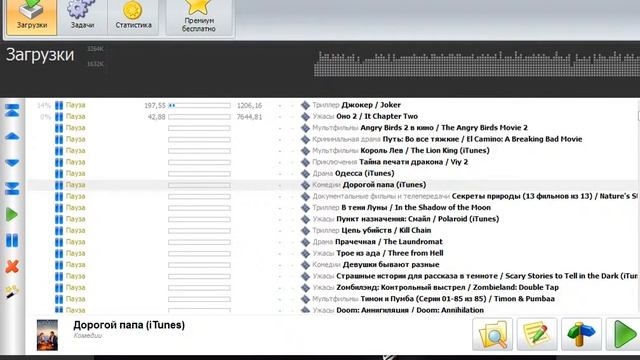Open the Статистика tab
640x360 pixels.
tap(133, 17)
